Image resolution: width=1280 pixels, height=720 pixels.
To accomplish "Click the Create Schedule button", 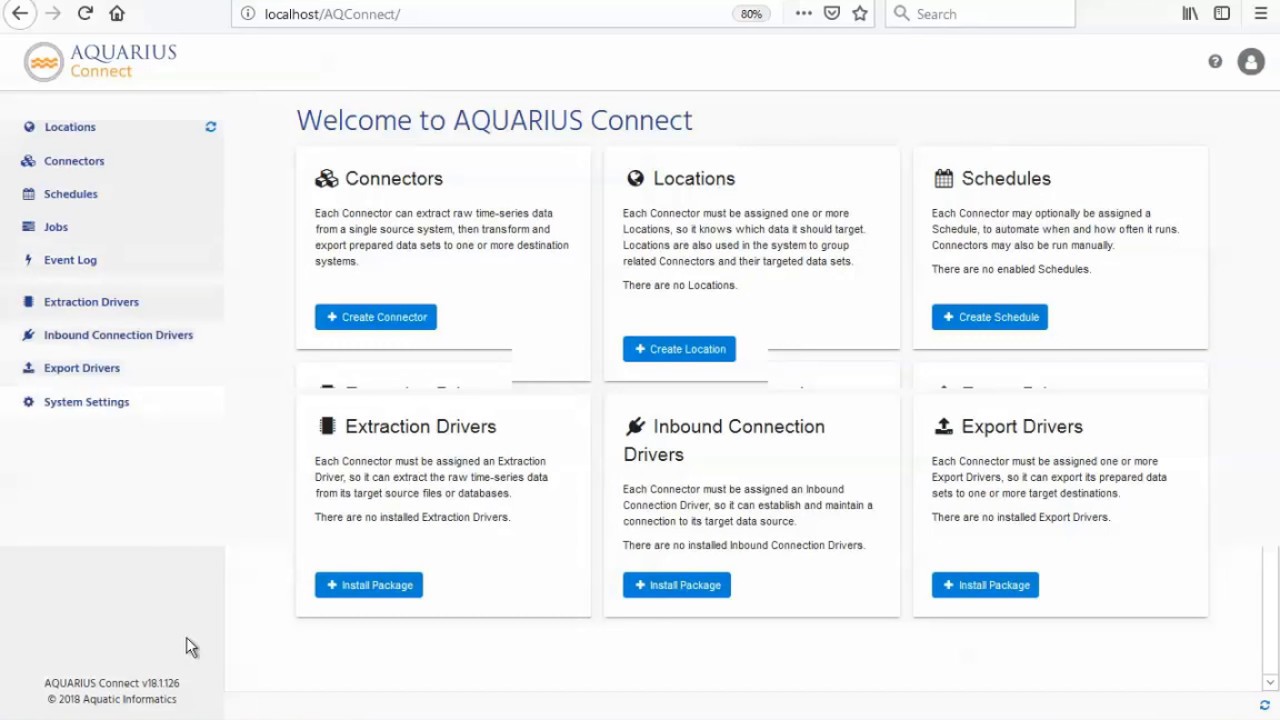I will pyautogui.click(x=990, y=317).
